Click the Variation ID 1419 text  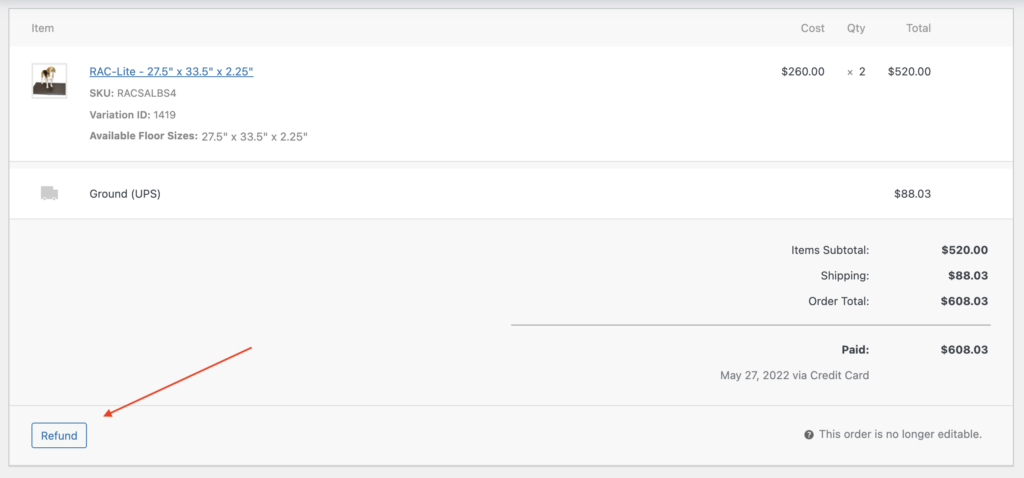133,115
